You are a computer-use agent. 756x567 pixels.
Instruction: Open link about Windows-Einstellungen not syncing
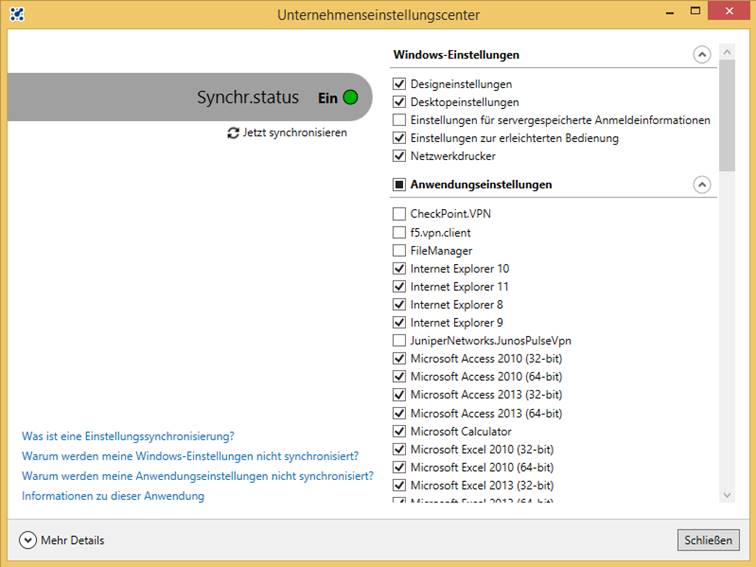point(190,456)
